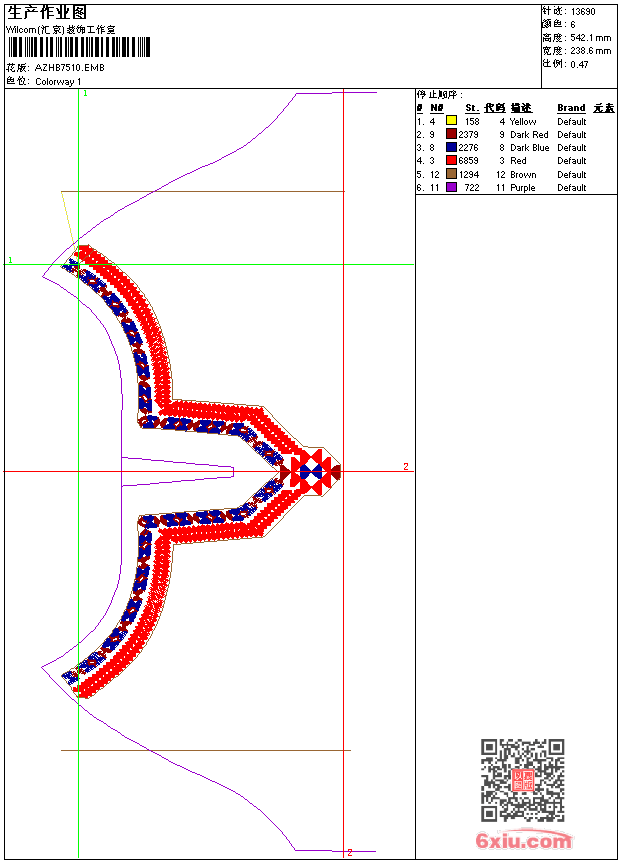Open the 6xiu.com watermark link

tap(523, 840)
